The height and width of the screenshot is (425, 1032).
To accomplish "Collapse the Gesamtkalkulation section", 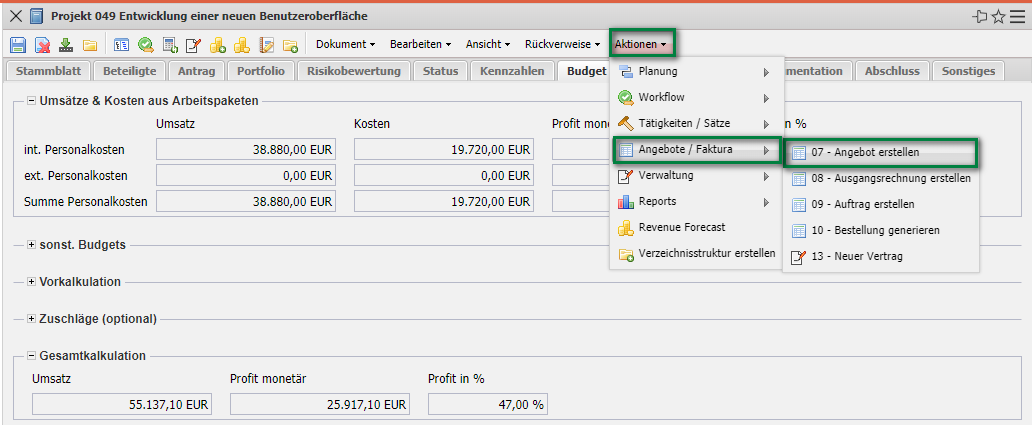I will tap(31, 355).
